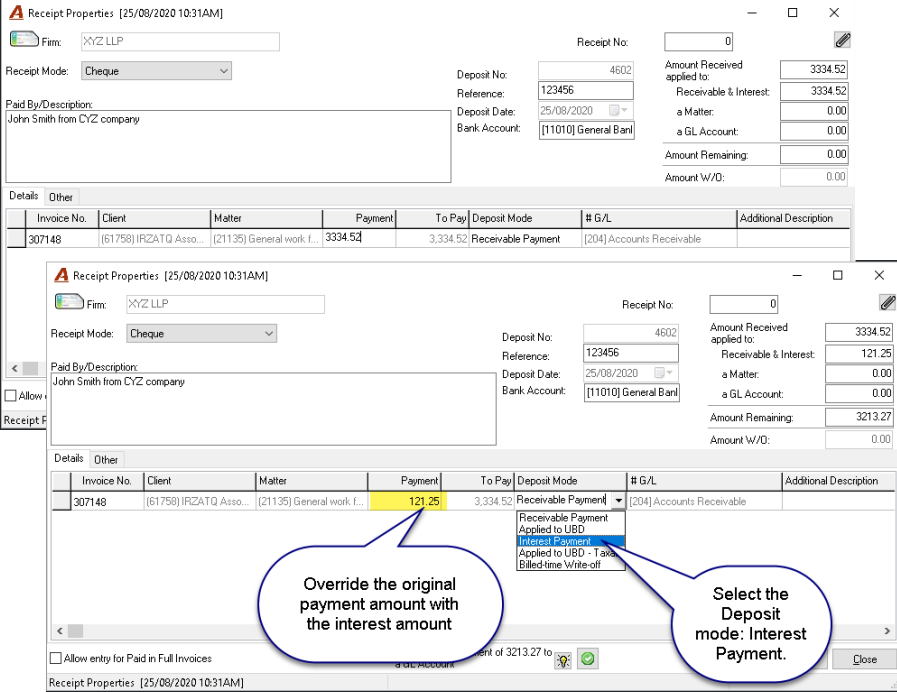Click the horizontal scrollbar right arrow

pos(887,631)
